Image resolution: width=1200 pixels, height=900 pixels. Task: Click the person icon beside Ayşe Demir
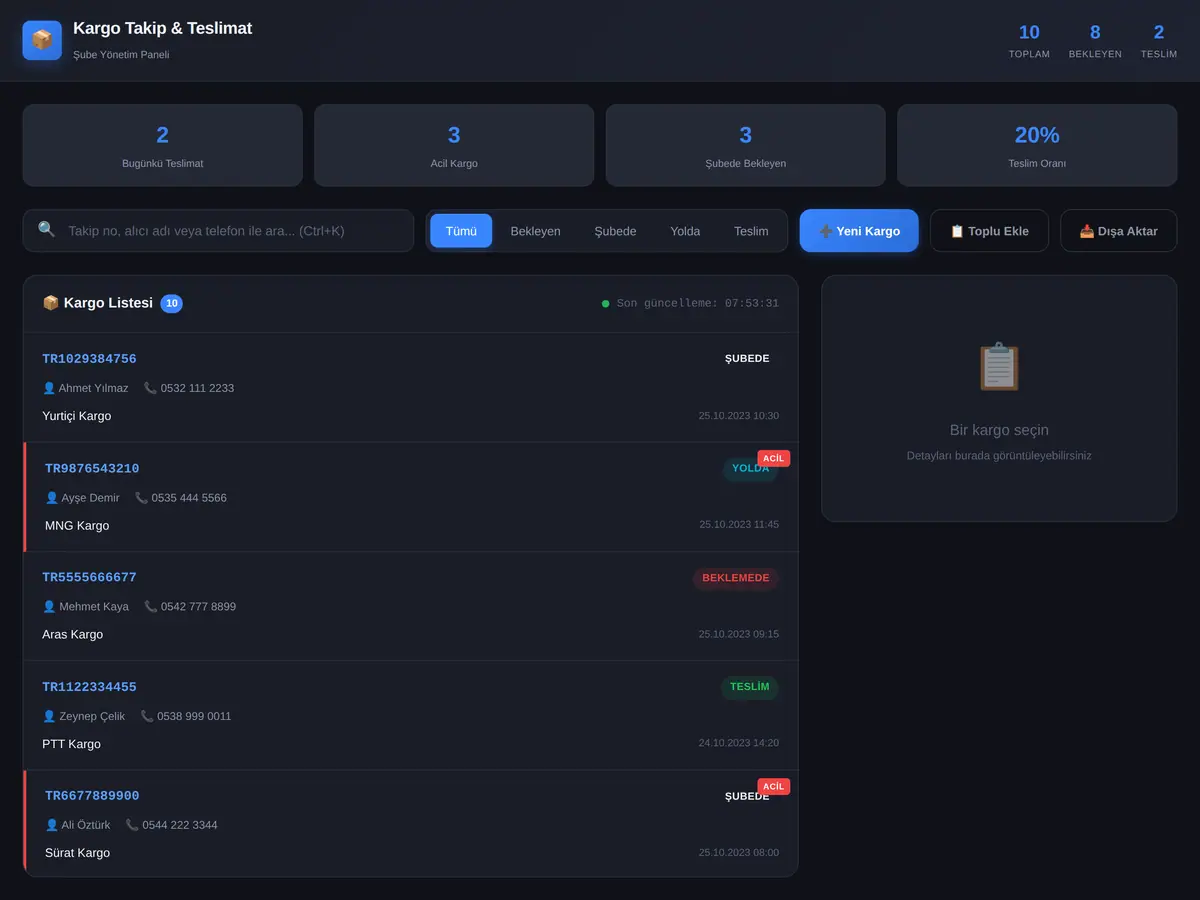[52, 498]
